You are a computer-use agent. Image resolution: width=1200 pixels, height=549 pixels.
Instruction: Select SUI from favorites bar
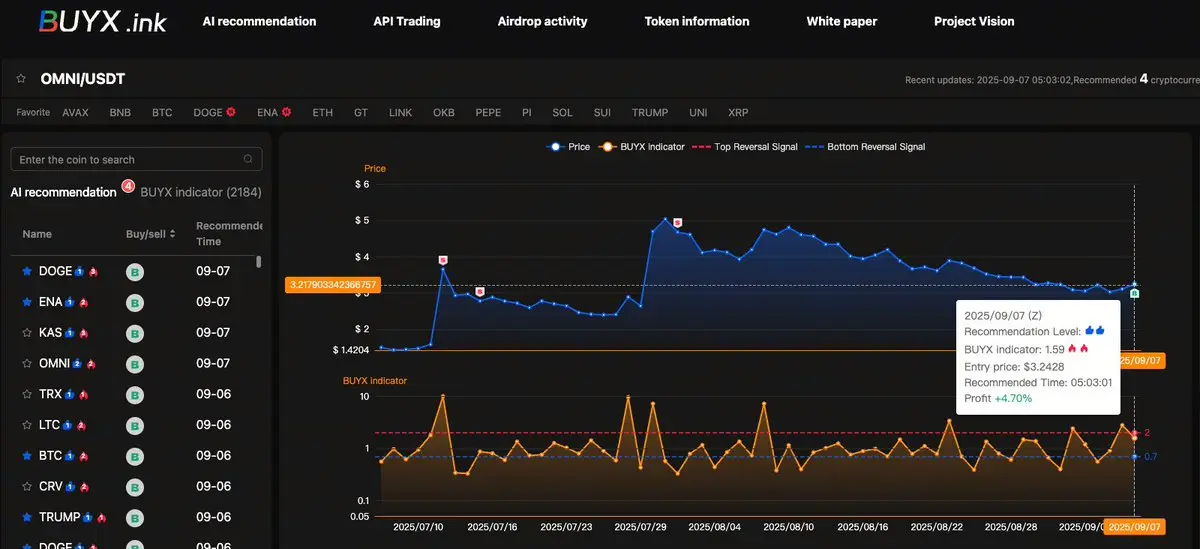[x=602, y=113]
